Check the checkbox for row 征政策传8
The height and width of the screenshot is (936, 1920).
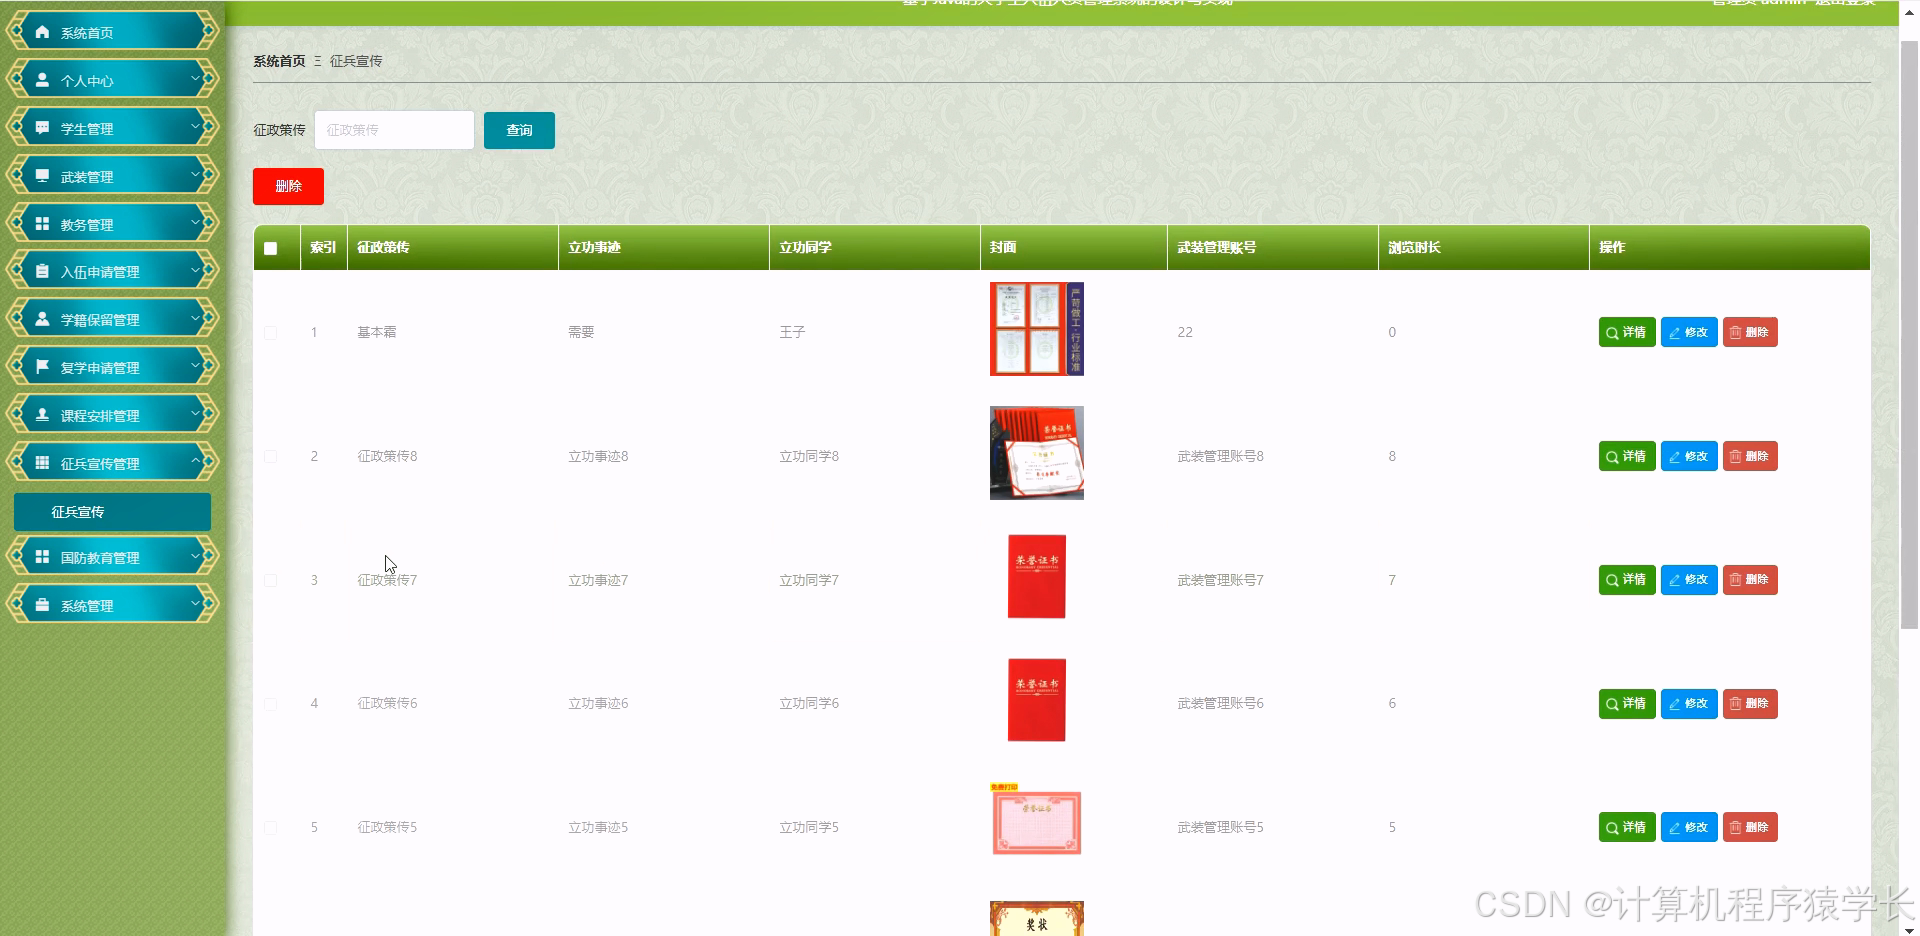pos(270,456)
